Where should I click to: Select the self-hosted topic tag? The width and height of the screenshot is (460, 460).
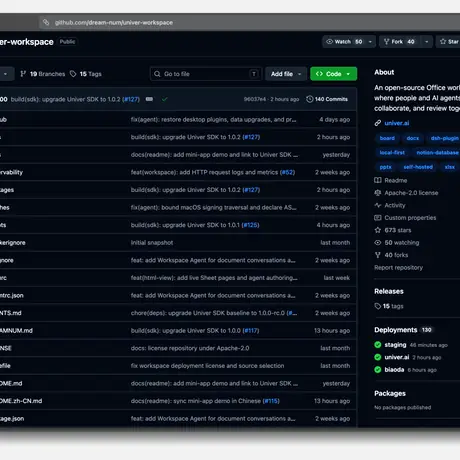point(418,167)
